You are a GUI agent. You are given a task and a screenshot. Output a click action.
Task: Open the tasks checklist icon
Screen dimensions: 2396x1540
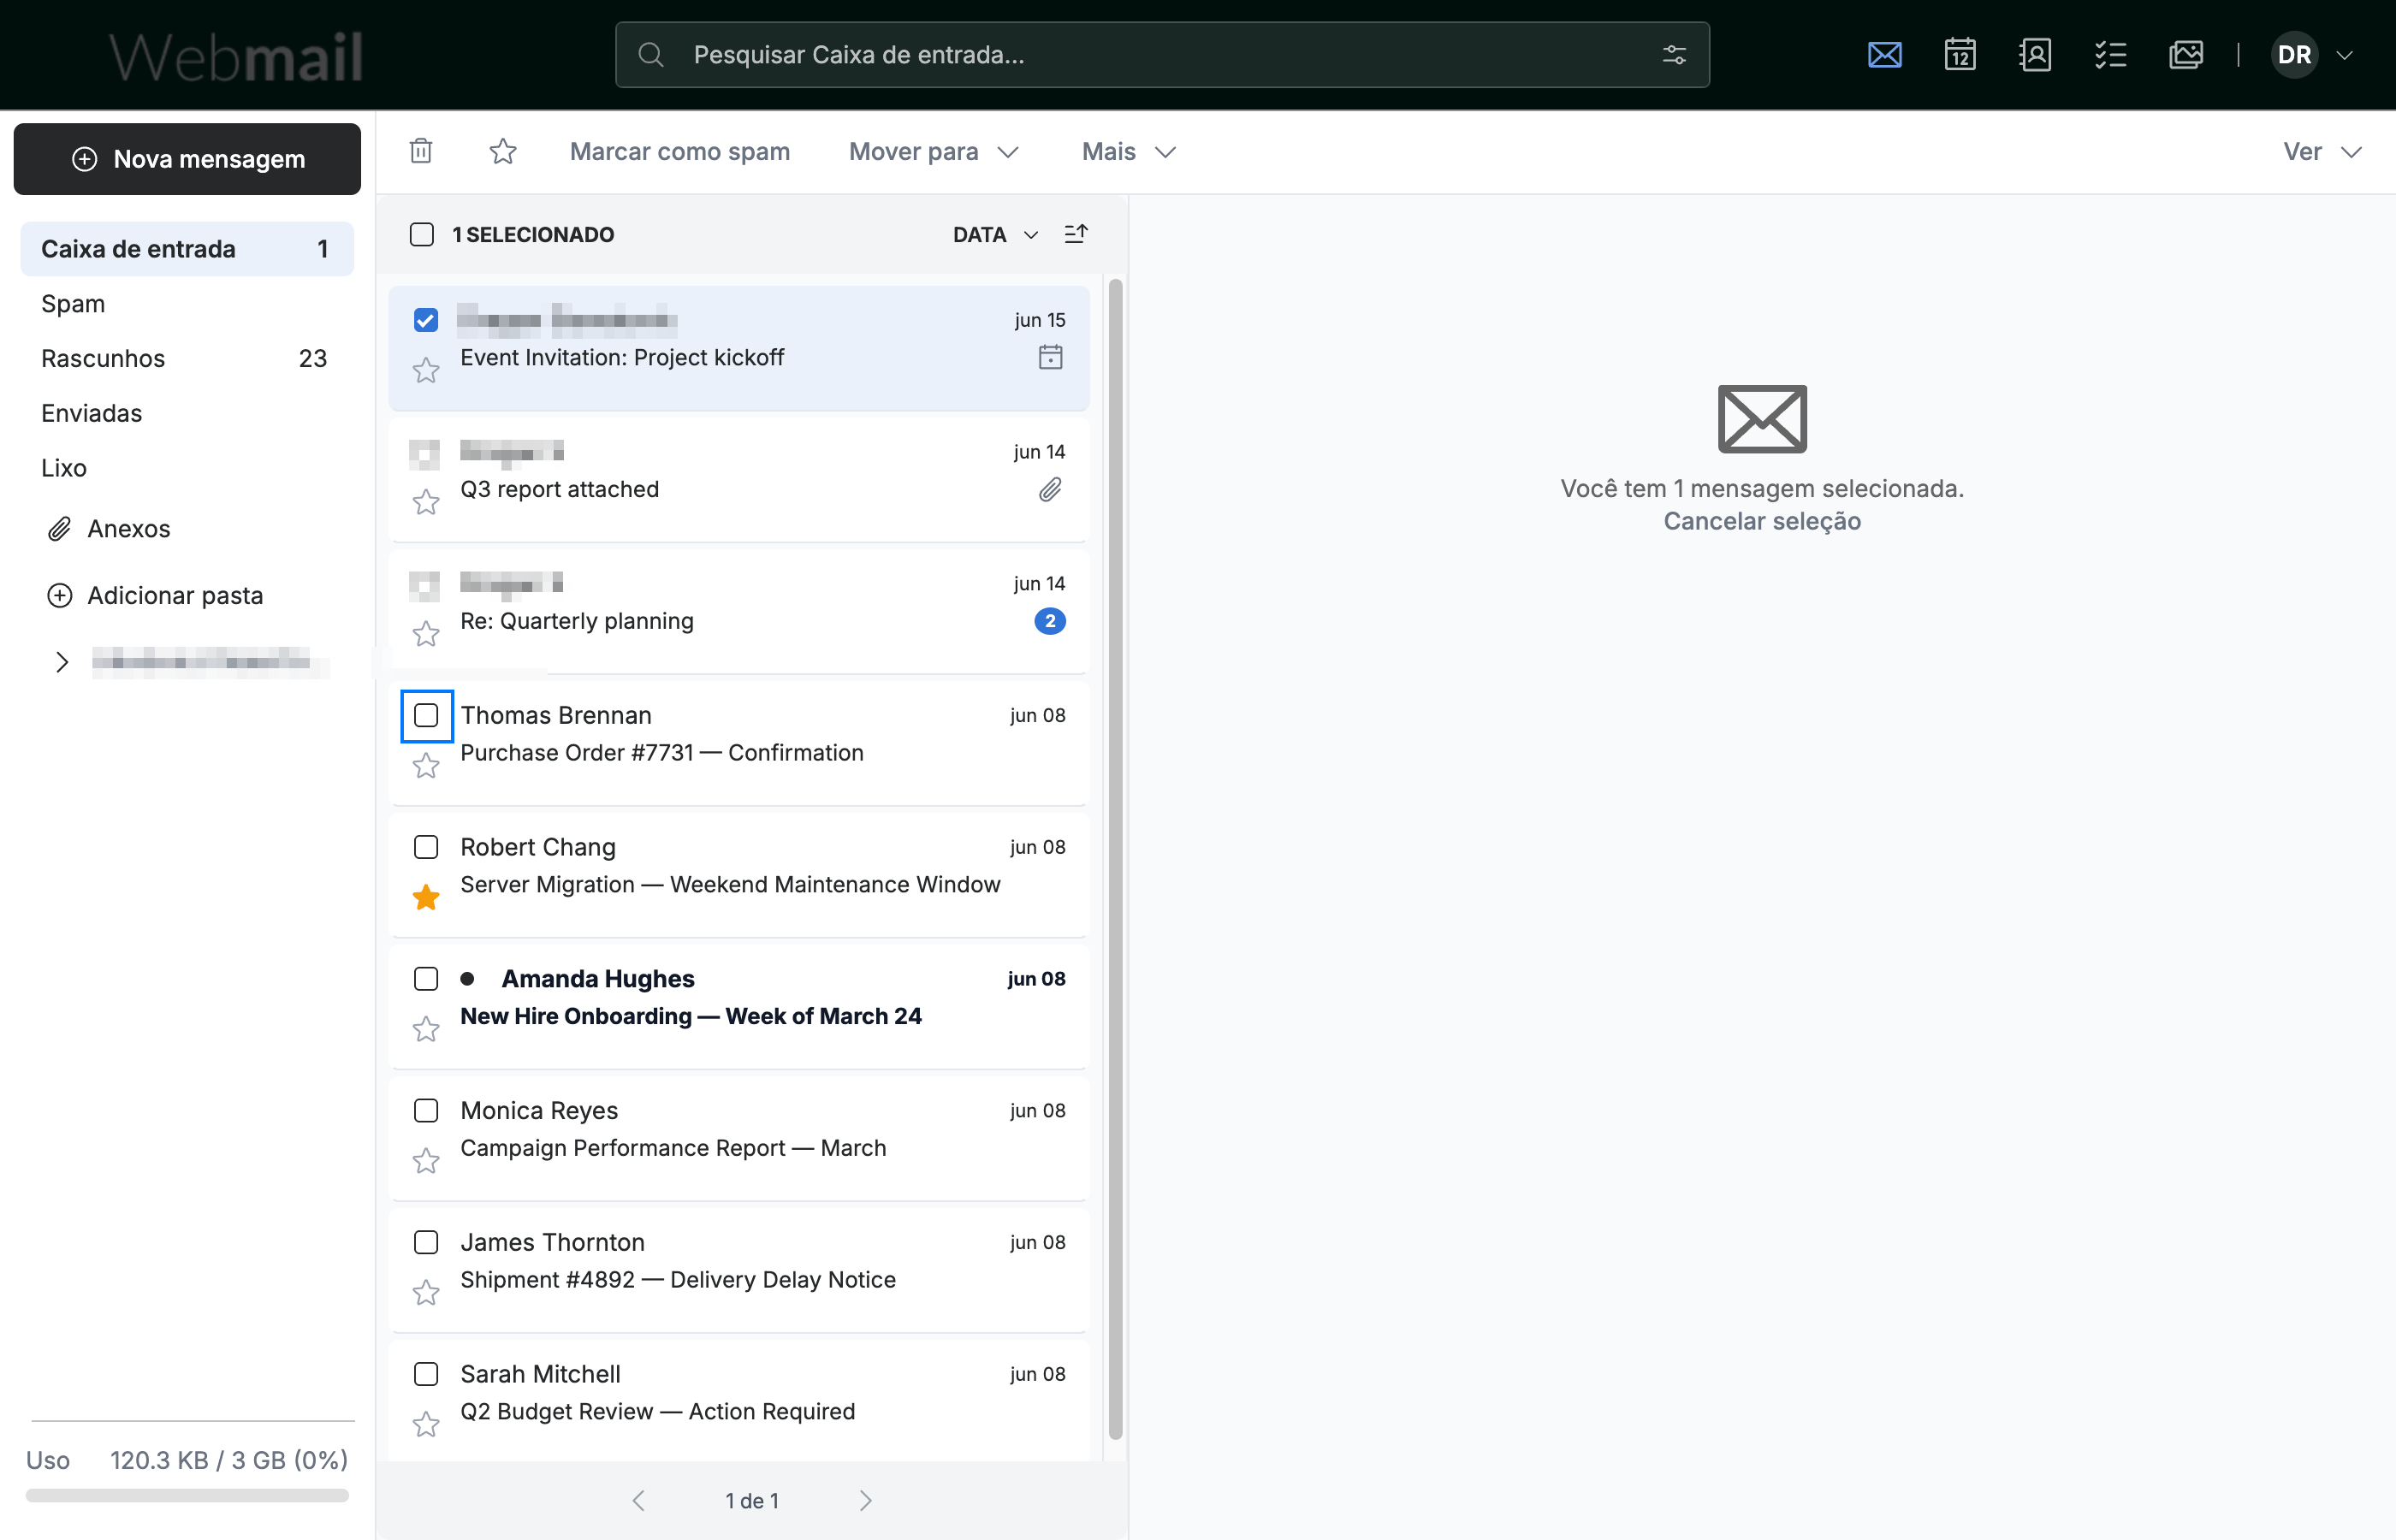[x=2110, y=54]
